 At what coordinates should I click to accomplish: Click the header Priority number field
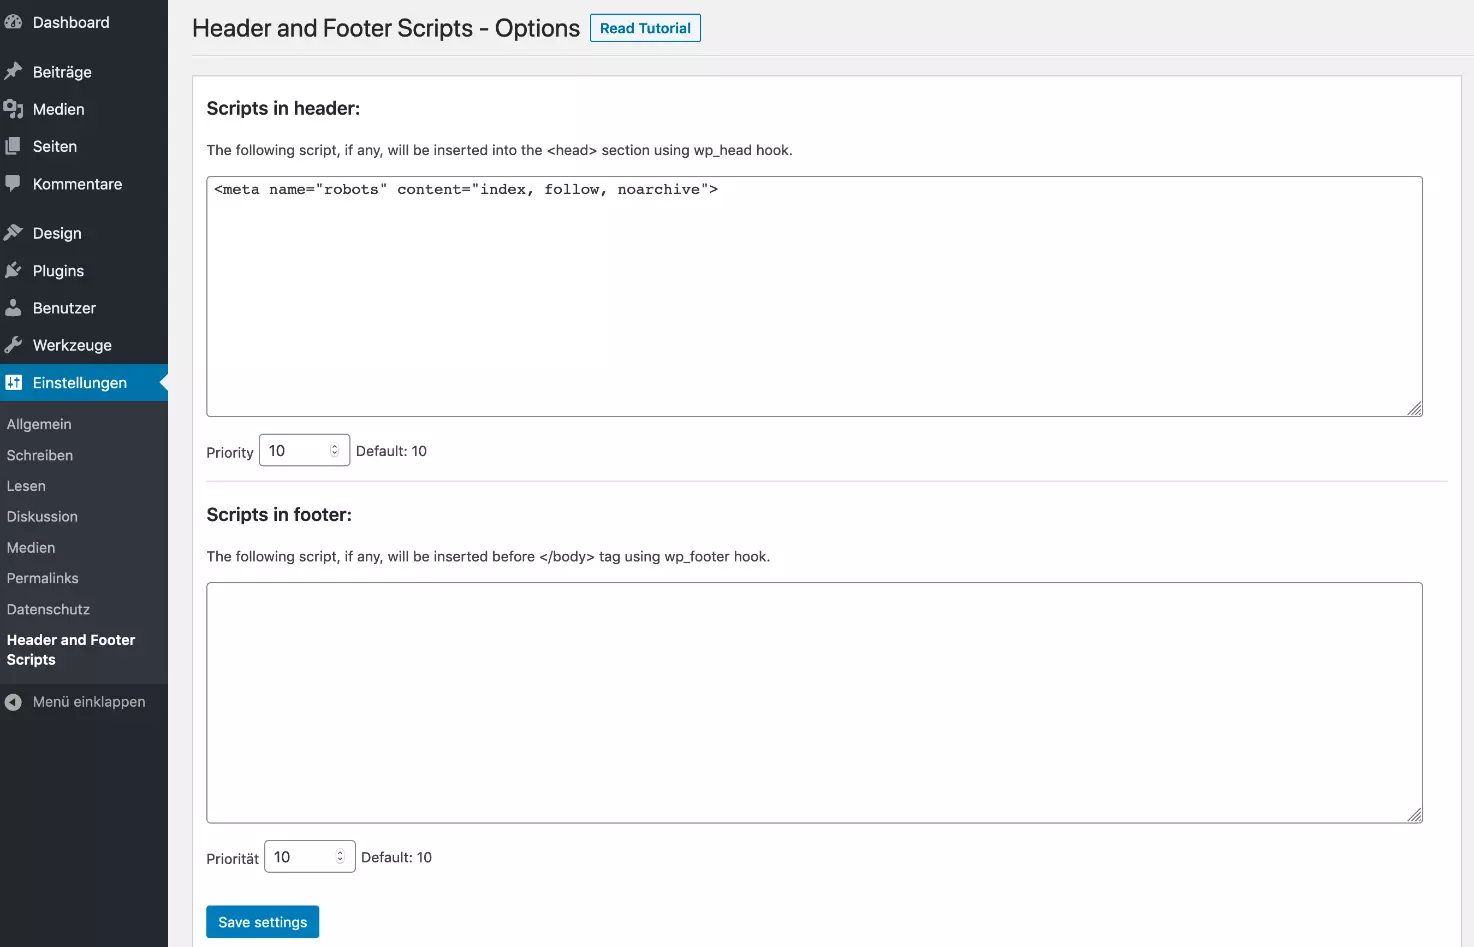coord(304,451)
